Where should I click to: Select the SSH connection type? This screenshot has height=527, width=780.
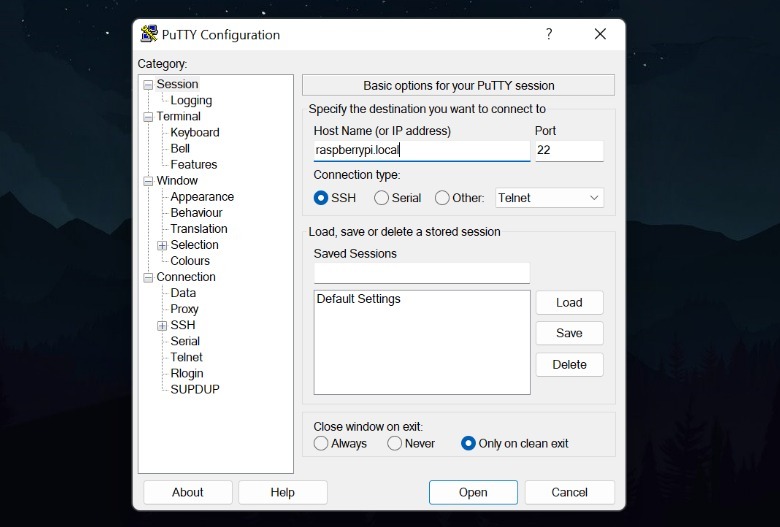pyautogui.click(x=322, y=198)
